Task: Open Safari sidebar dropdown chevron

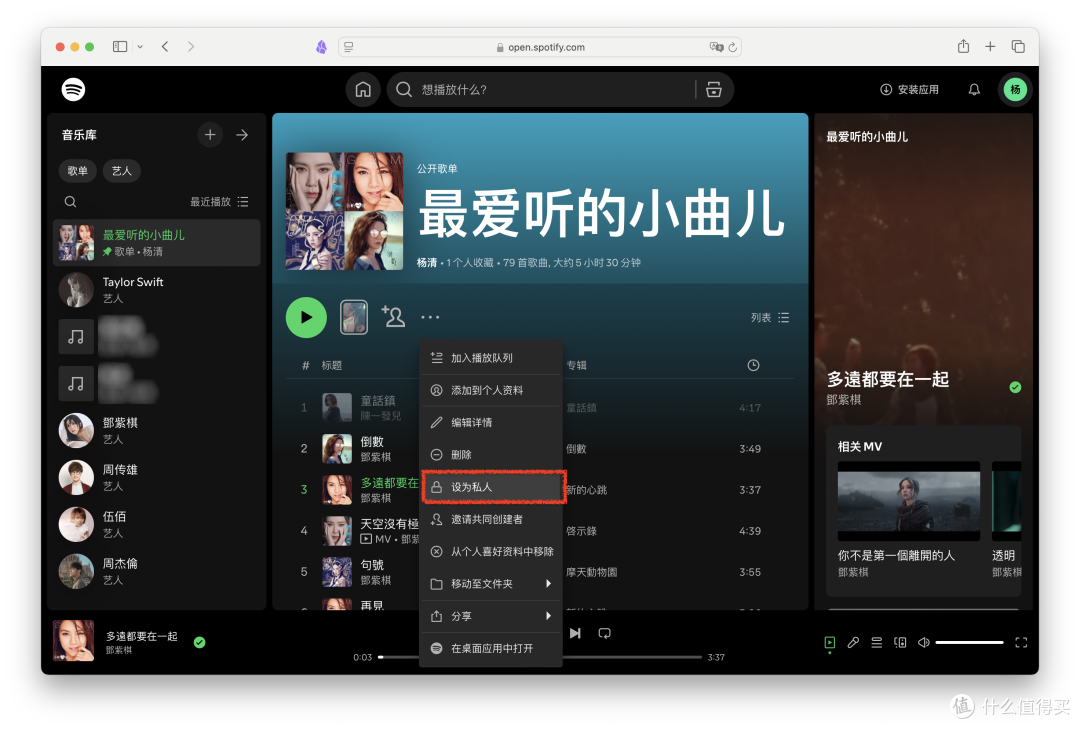Action: (x=140, y=46)
